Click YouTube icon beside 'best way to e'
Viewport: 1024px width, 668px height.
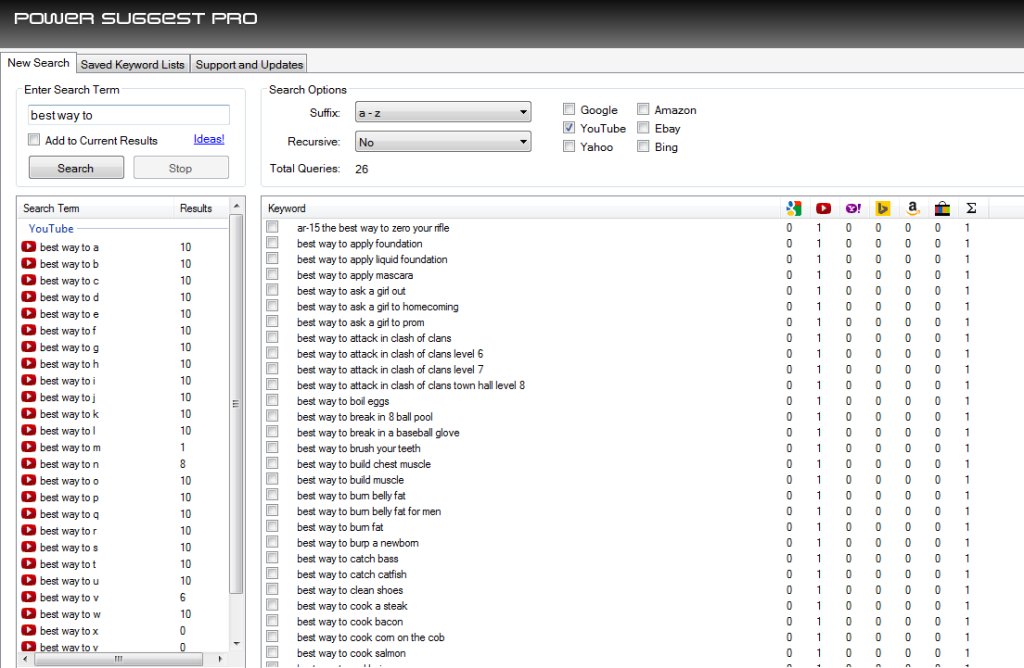29,313
